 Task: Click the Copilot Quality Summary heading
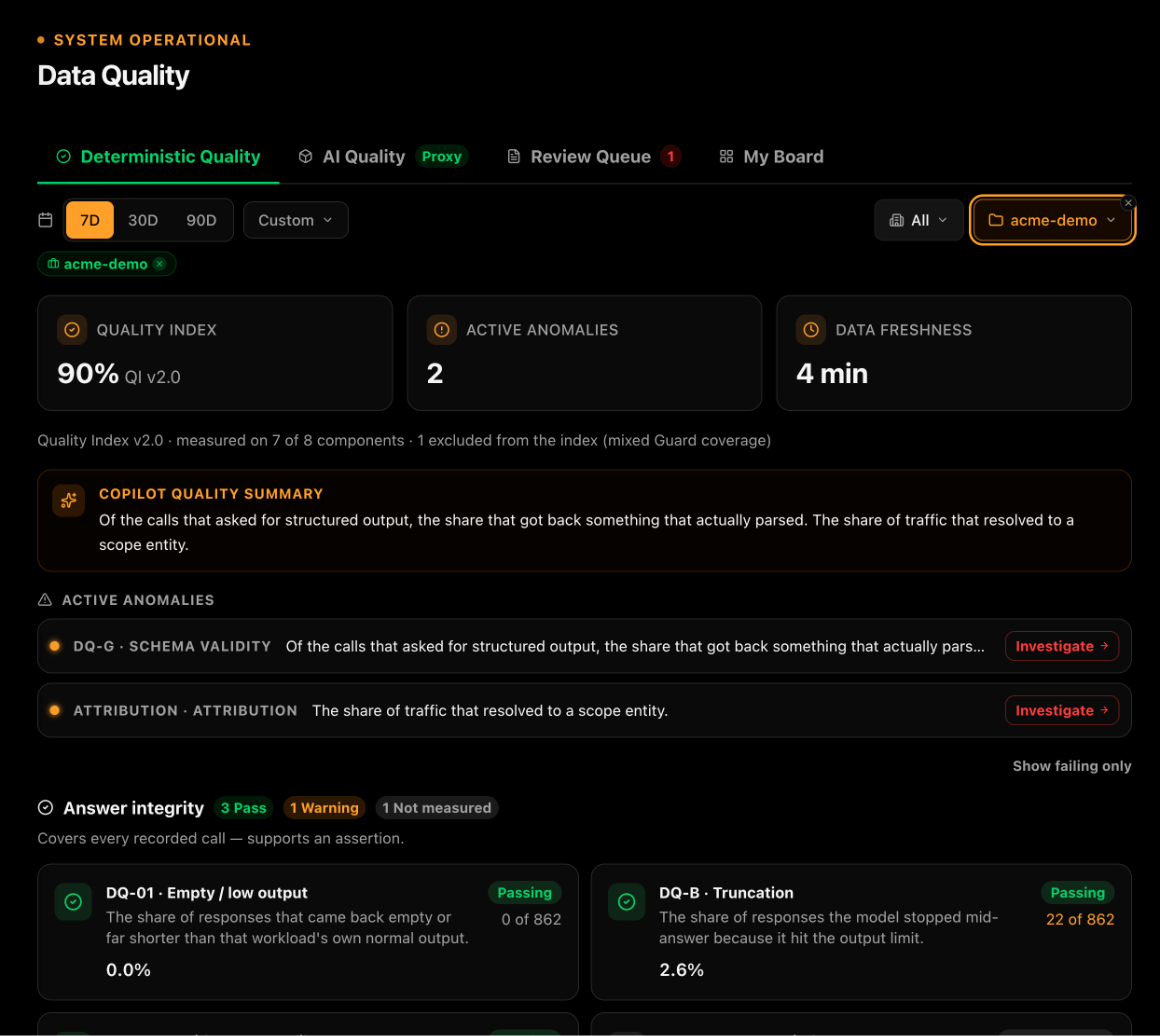click(x=211, y=494)
